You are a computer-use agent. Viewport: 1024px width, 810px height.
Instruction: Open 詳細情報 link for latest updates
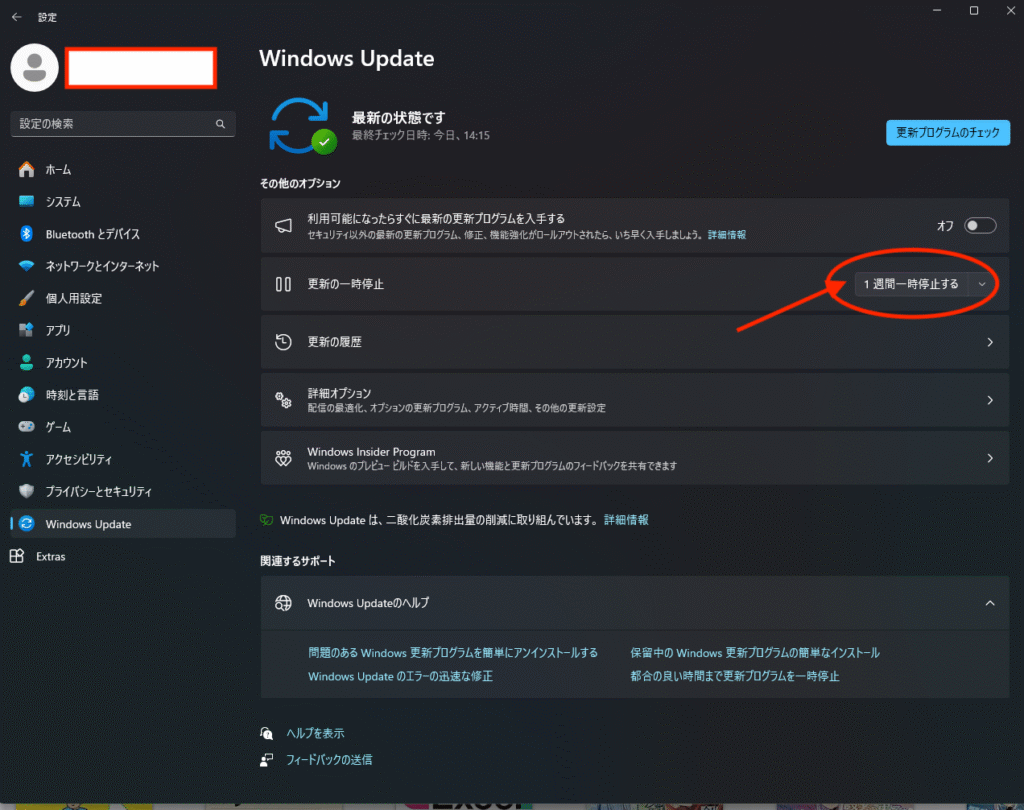click(x=727, y=235)
